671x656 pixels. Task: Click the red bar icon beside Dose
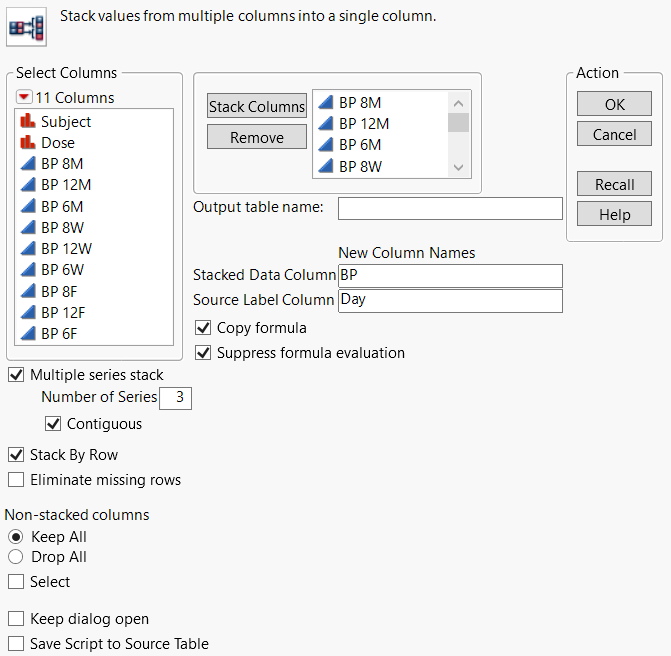28,143
